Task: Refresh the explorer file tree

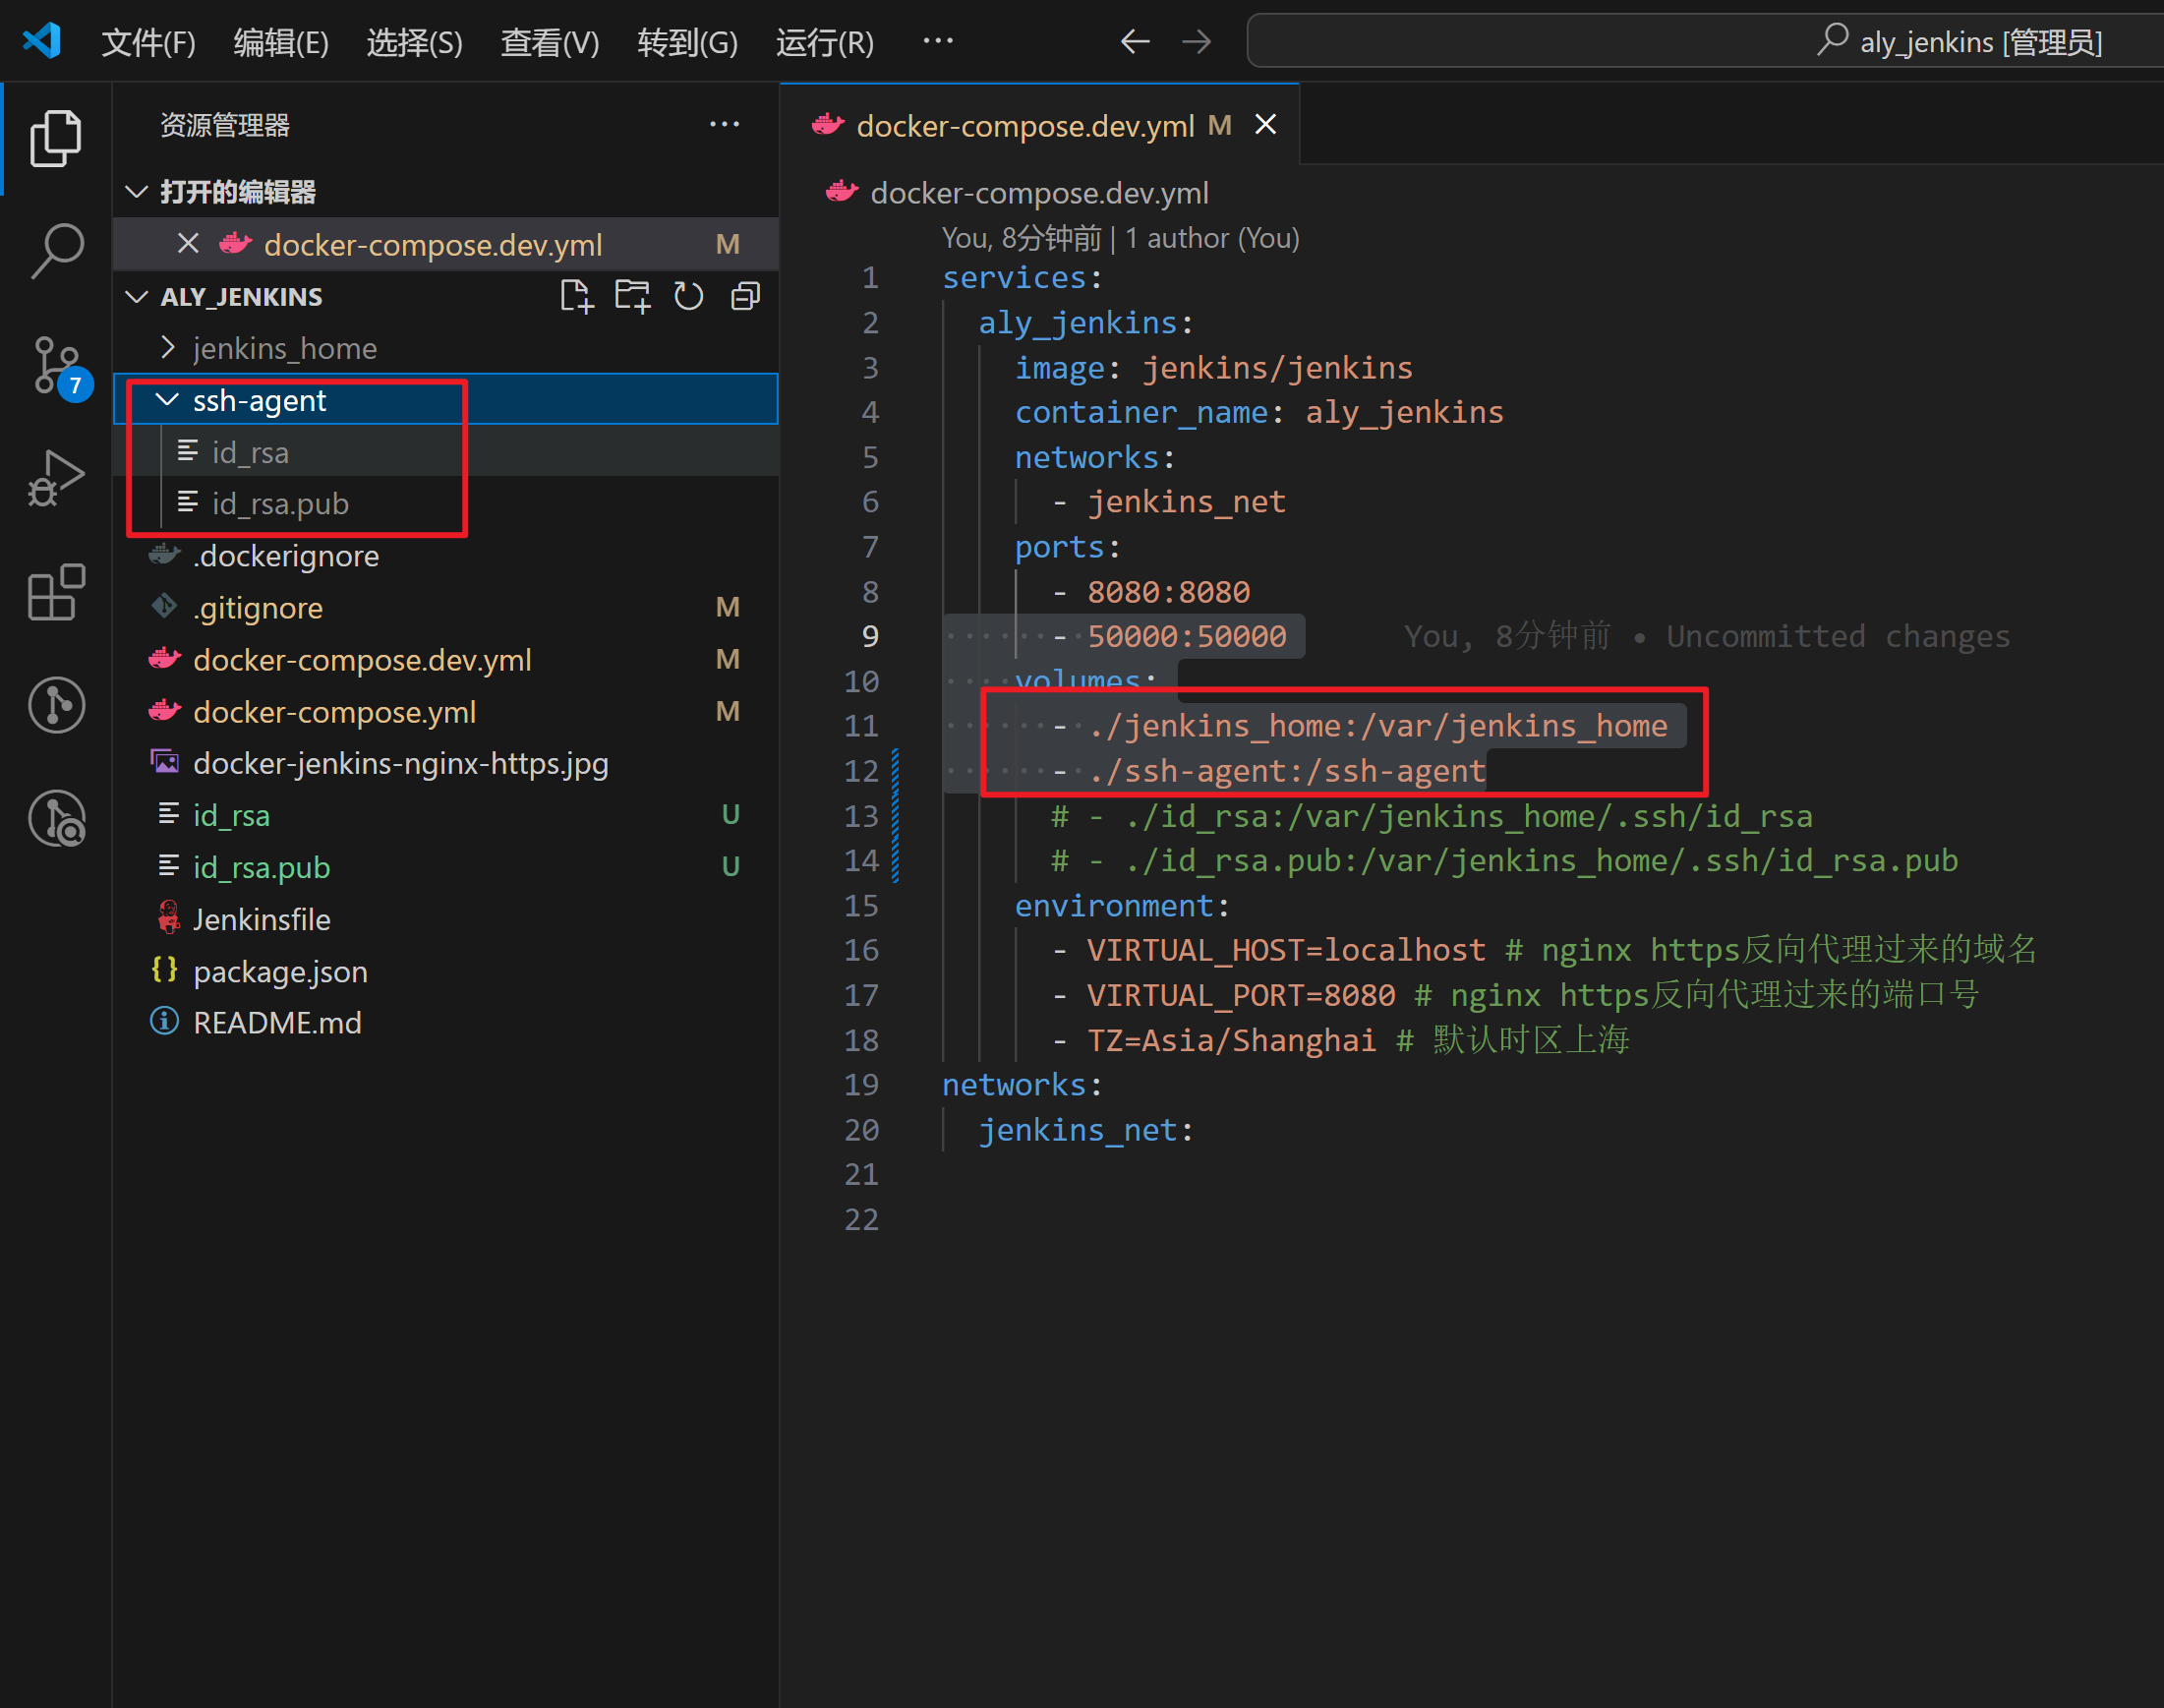Action: (x=688, y=297)
